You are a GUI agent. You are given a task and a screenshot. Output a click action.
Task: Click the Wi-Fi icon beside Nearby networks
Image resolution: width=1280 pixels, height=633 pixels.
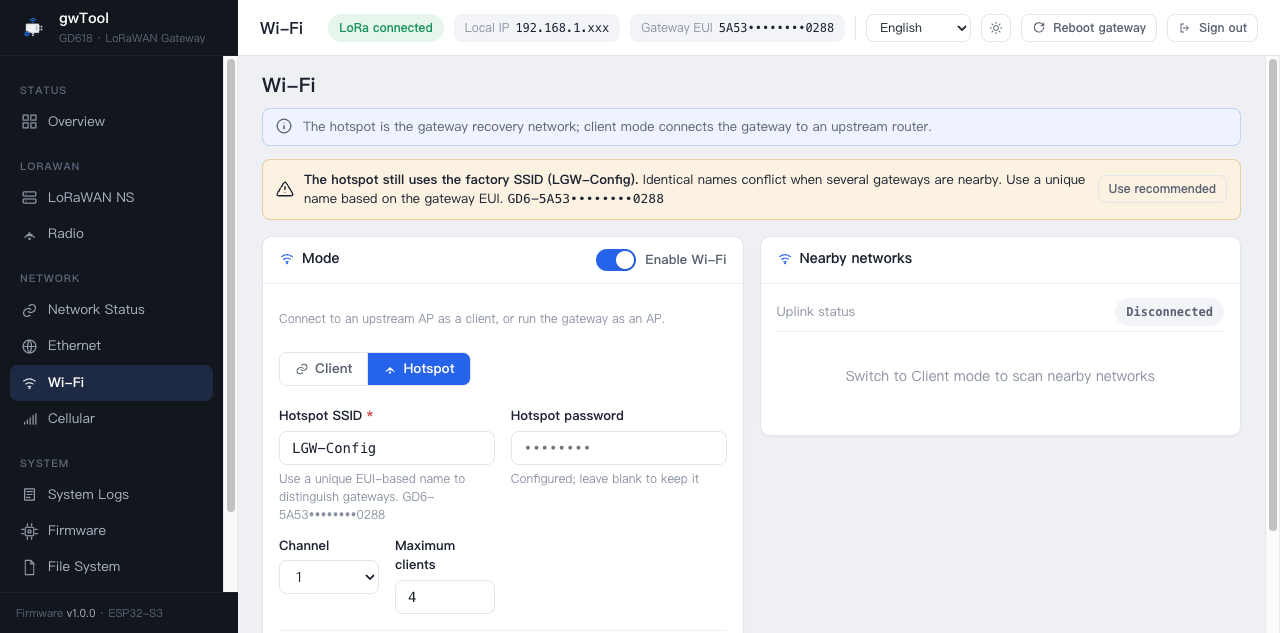coord(785,258)
